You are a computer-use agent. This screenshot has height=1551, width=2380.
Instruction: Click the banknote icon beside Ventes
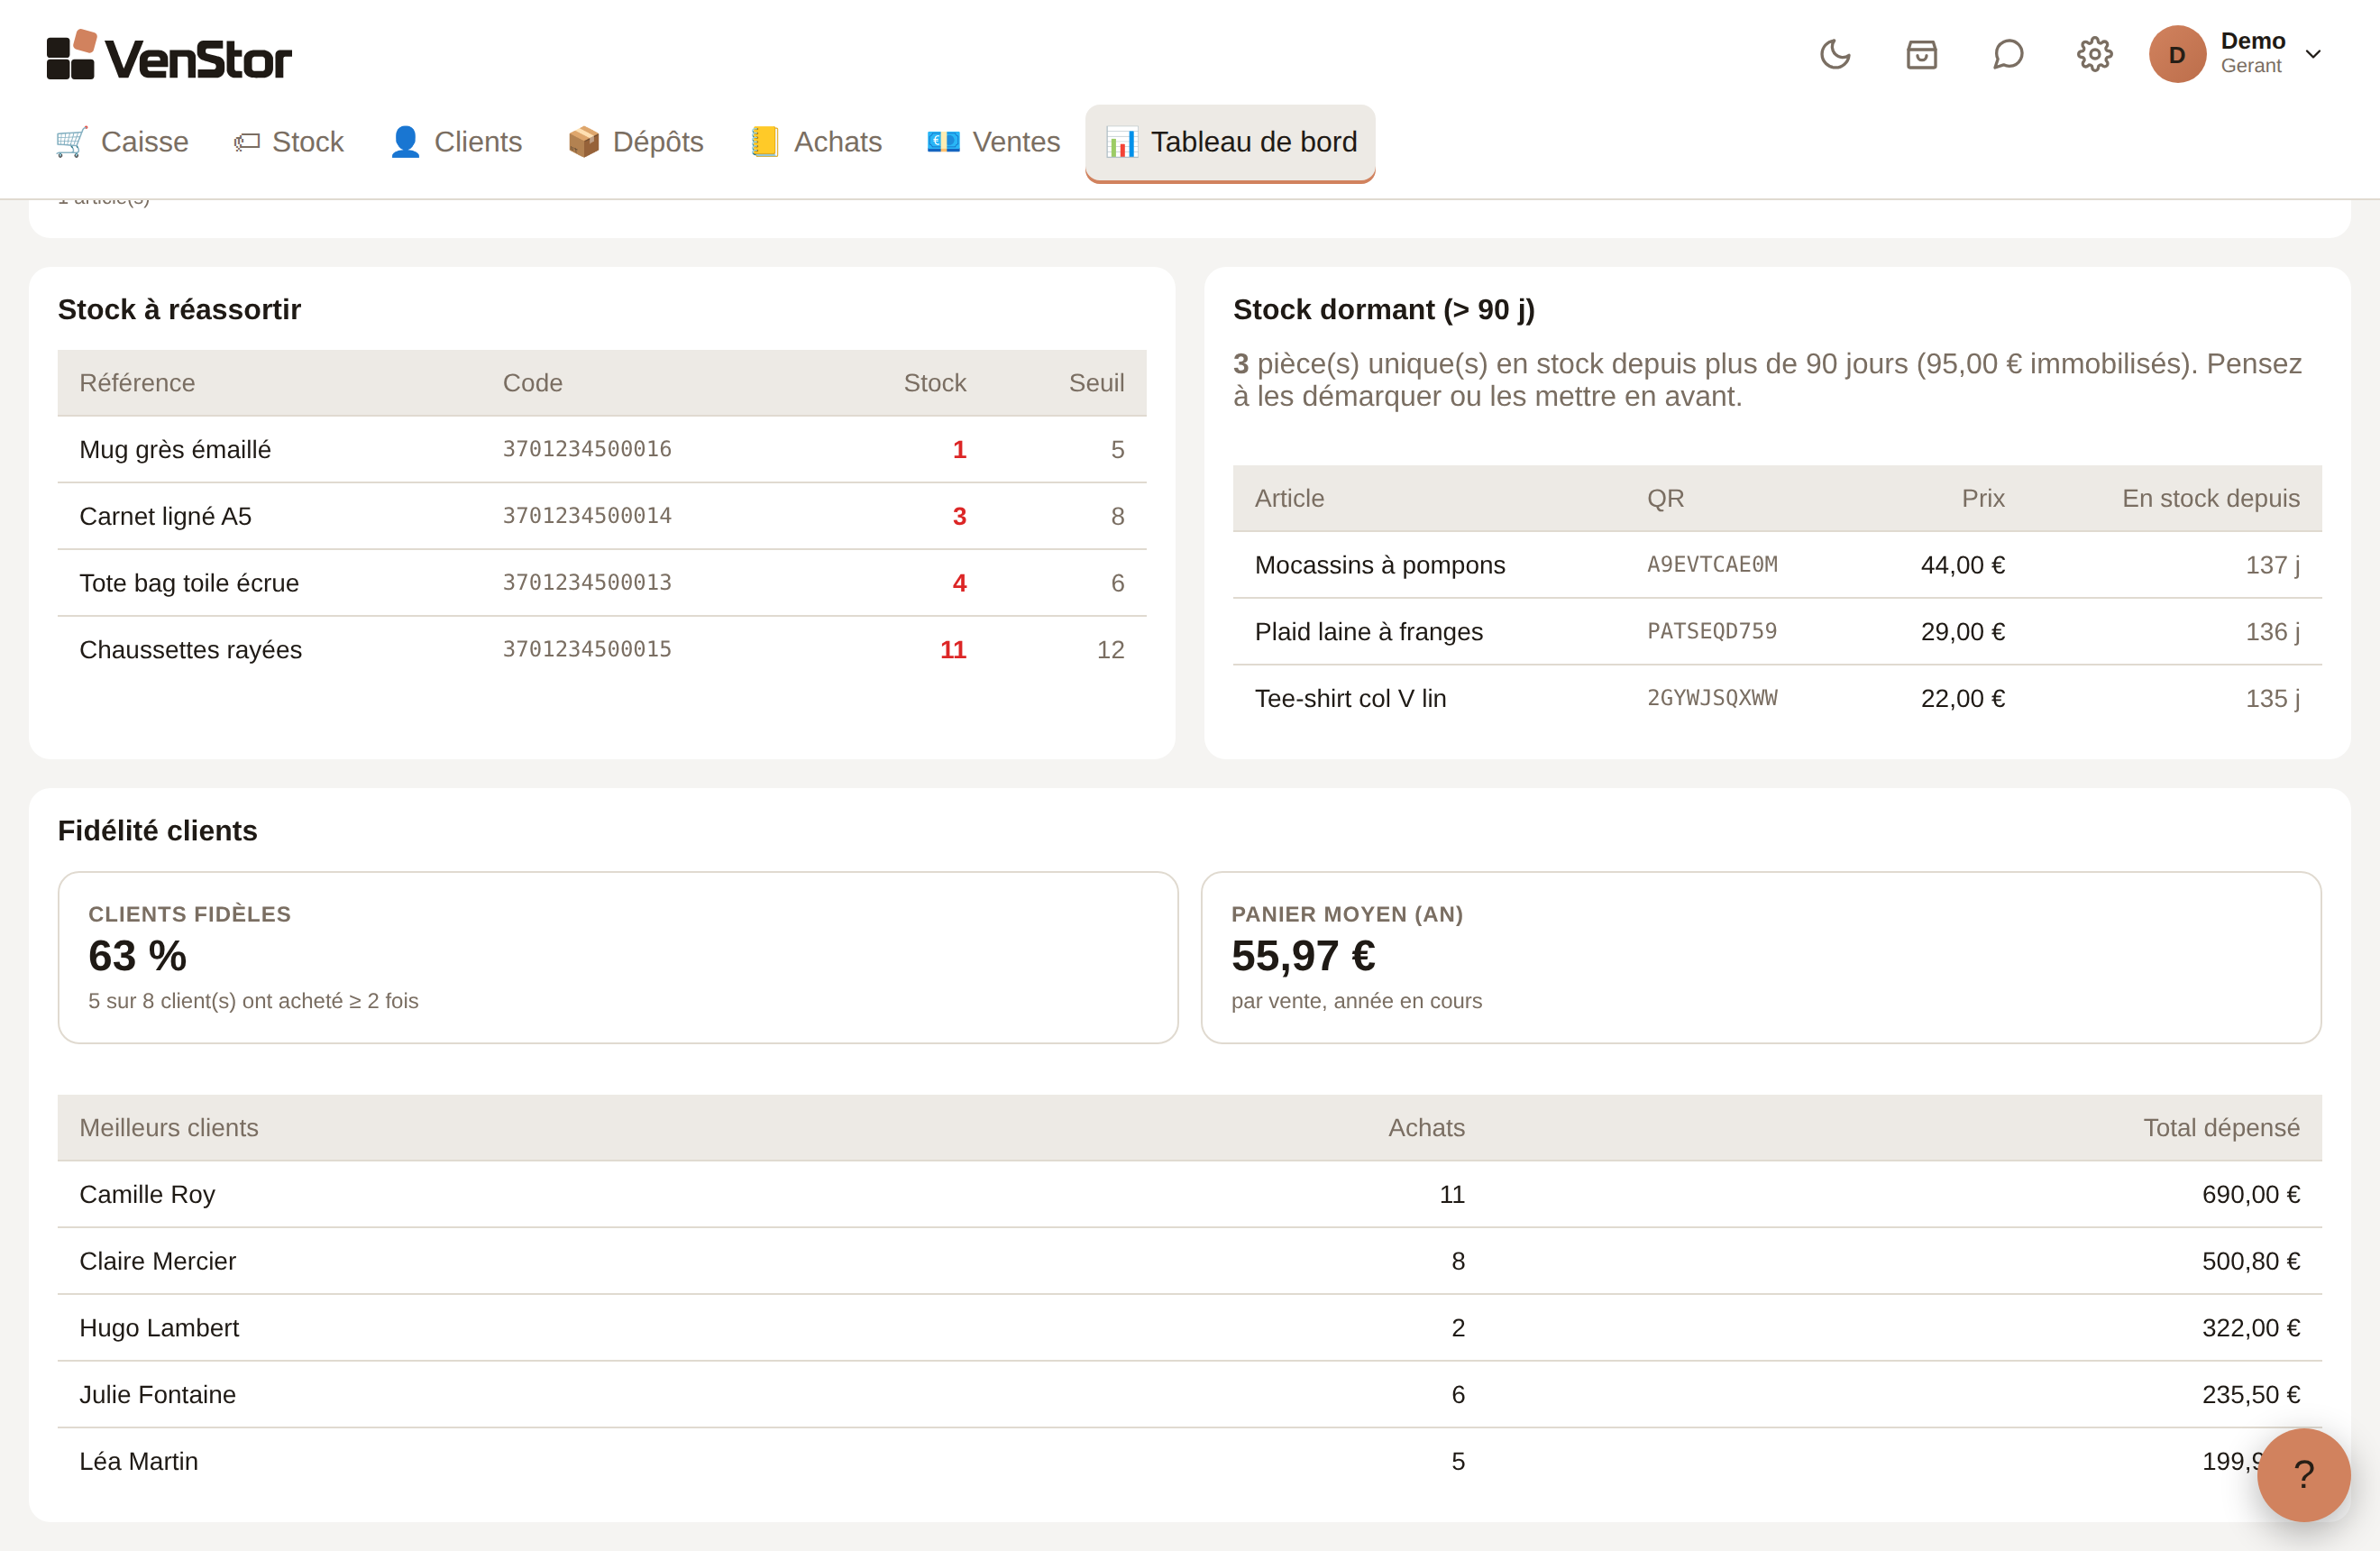coord(943,142)
